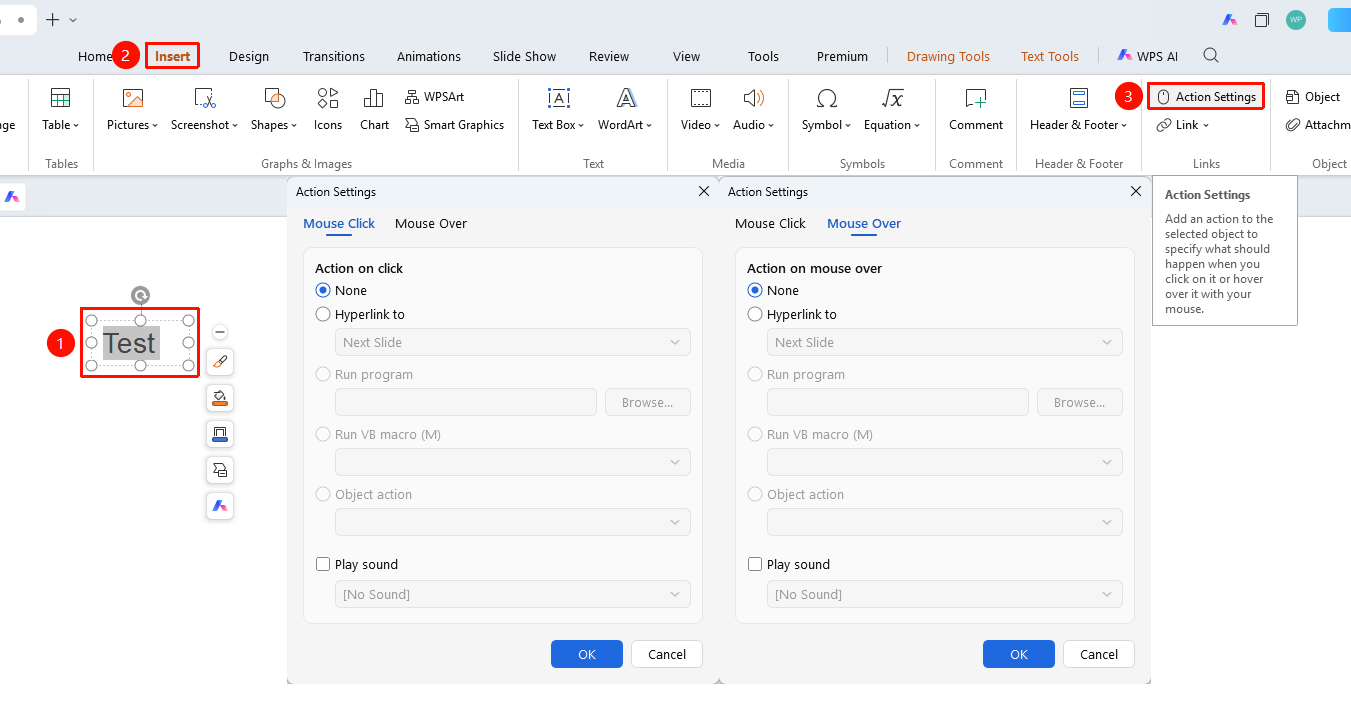Select Hyperlink to under Action on click
Viewport: 1351px width, 701px height.
tap(323, 315)
